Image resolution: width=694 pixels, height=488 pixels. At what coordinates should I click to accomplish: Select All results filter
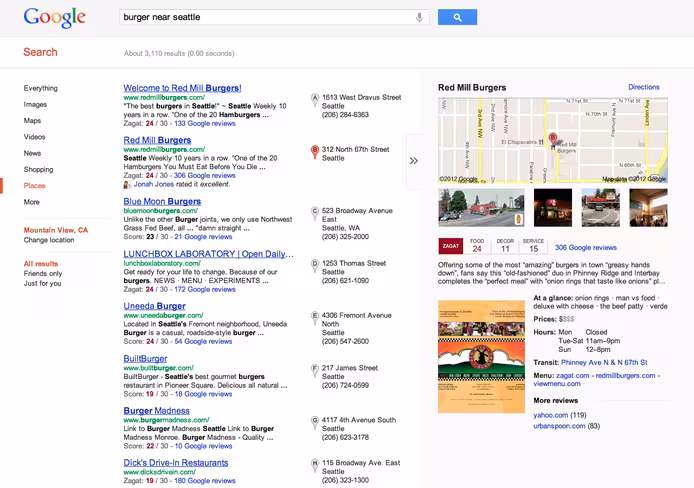[41, 264]
